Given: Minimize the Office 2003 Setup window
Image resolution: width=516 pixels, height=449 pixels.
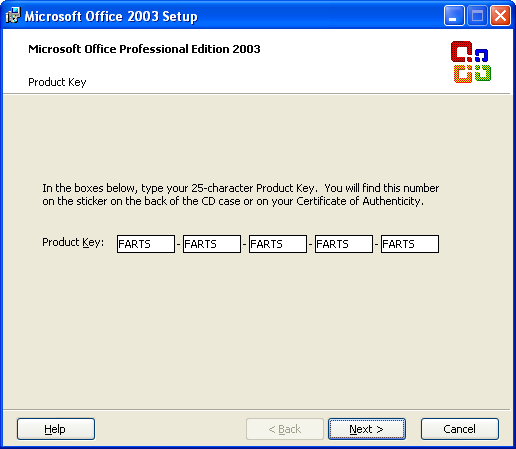Looking at the screenshot, I should [x=454, y=16].
